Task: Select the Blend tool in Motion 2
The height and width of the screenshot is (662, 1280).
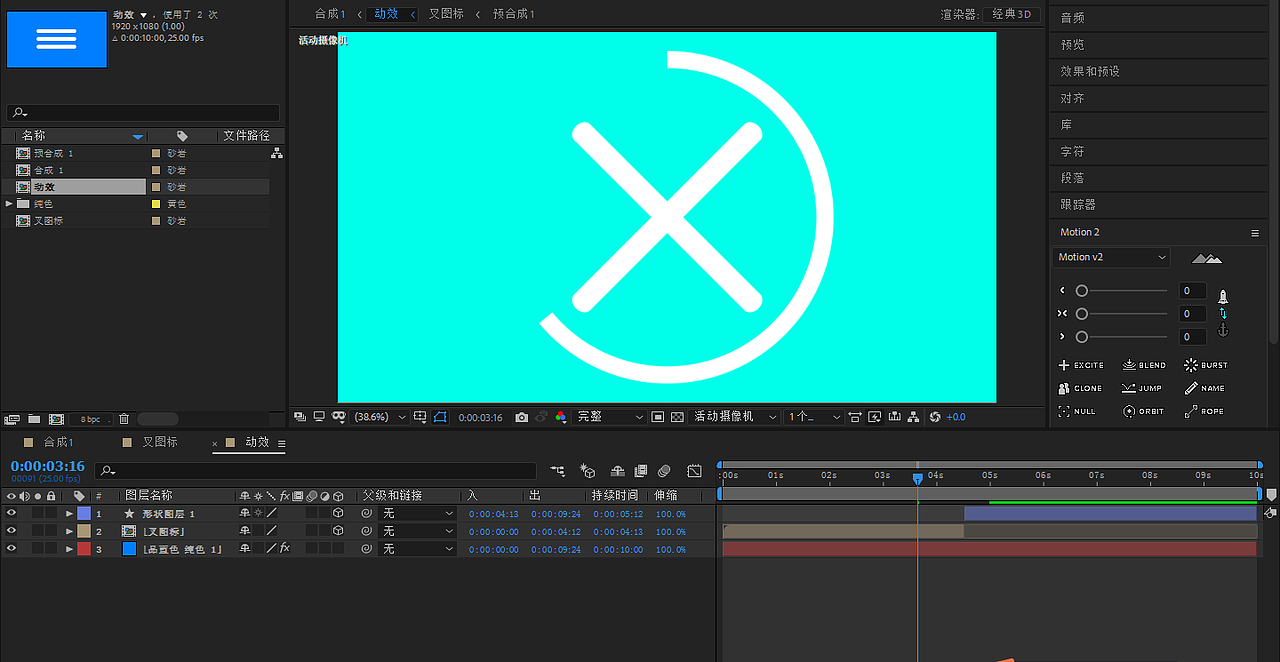Action: (1144, 364)
